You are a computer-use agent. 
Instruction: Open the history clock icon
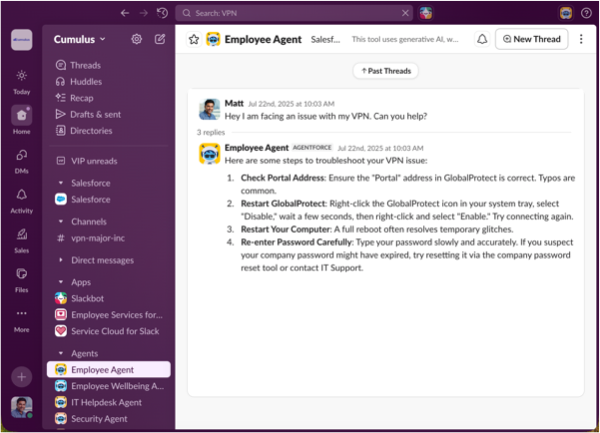[x=162, y=13]
